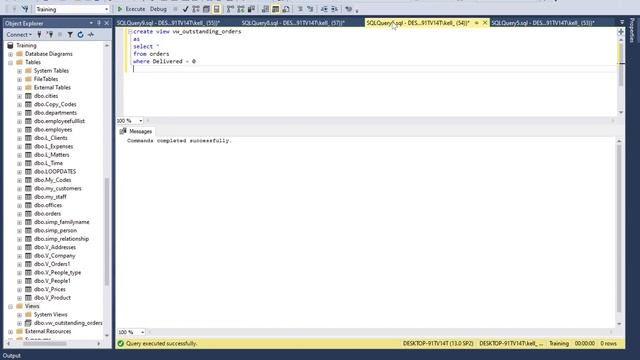640x360 pixels.
Task: Click the Decrease Indent icon
Action: click(324, 9)
